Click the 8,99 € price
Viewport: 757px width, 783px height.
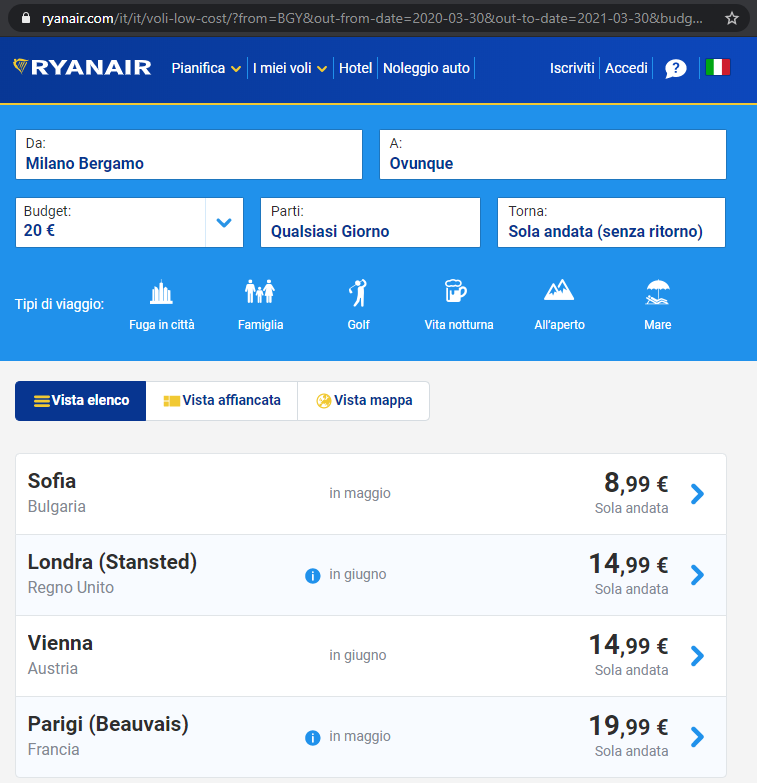click(x=636, y=483)
